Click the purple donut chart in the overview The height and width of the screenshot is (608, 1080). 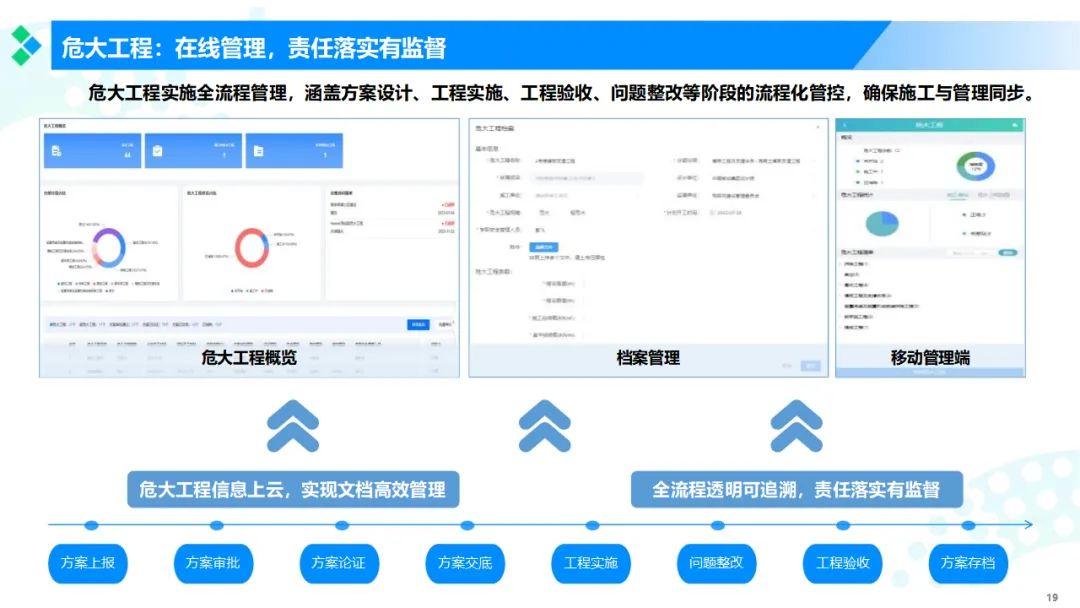pyautogui.click(x=109, y=247)
